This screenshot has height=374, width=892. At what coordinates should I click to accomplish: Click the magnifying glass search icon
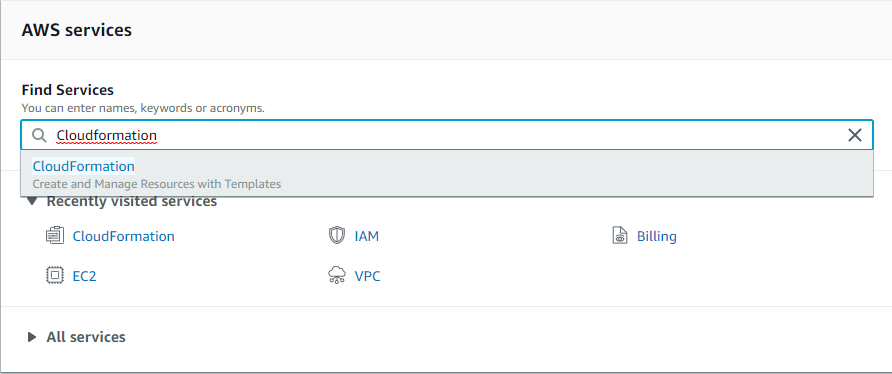39,135
